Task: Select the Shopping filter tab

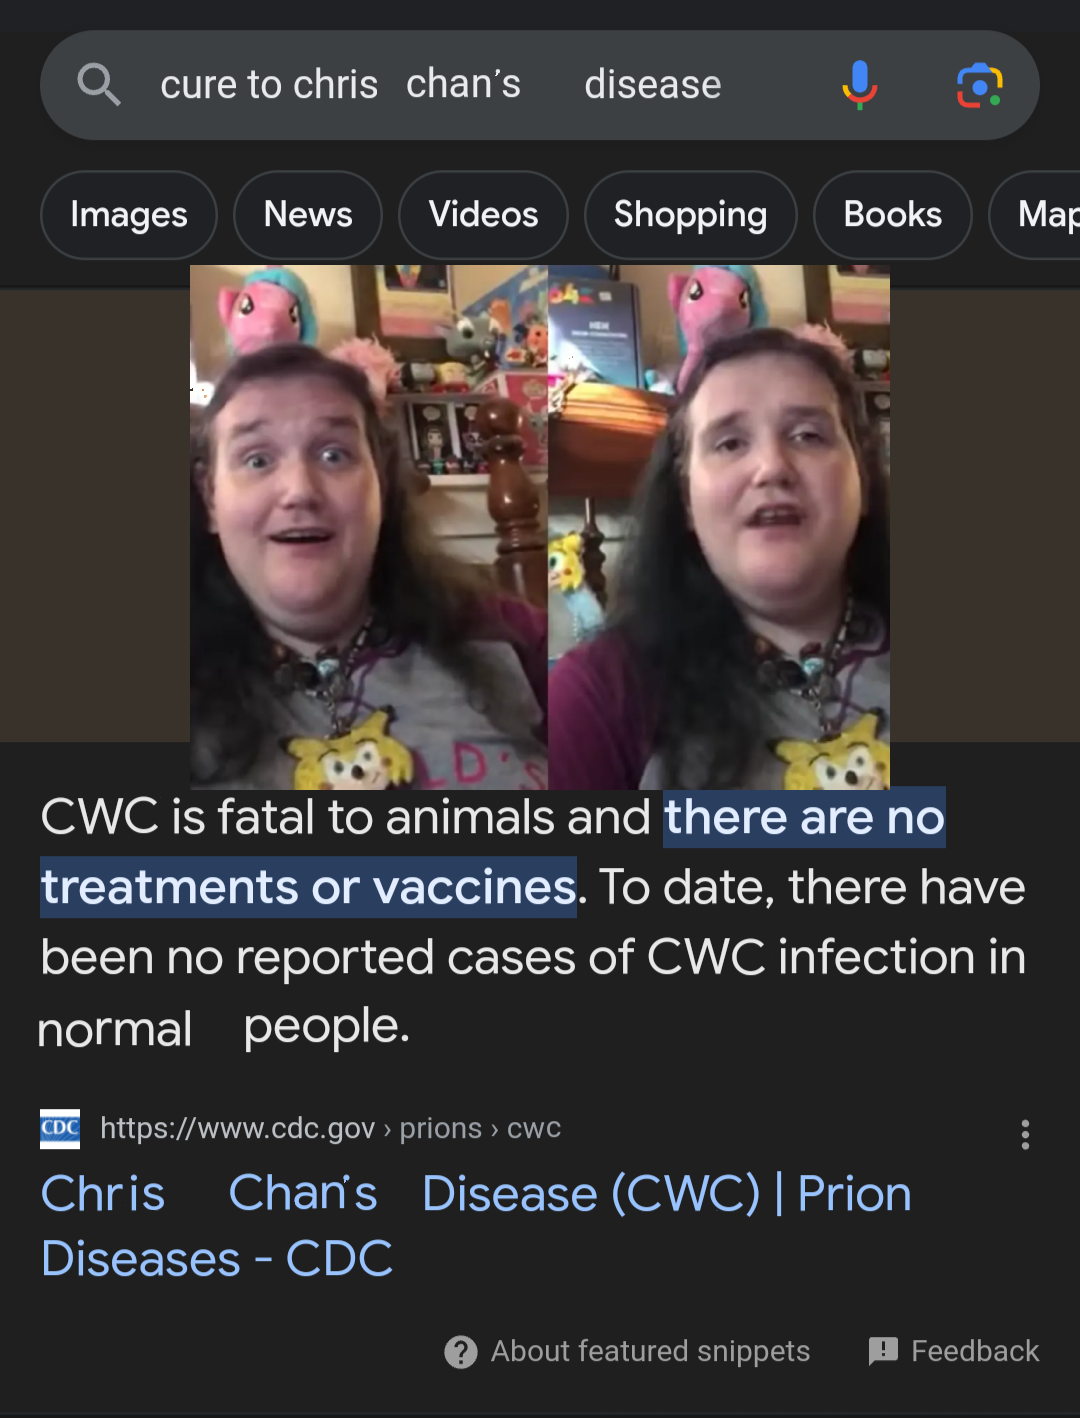Action: coord(690,215)
